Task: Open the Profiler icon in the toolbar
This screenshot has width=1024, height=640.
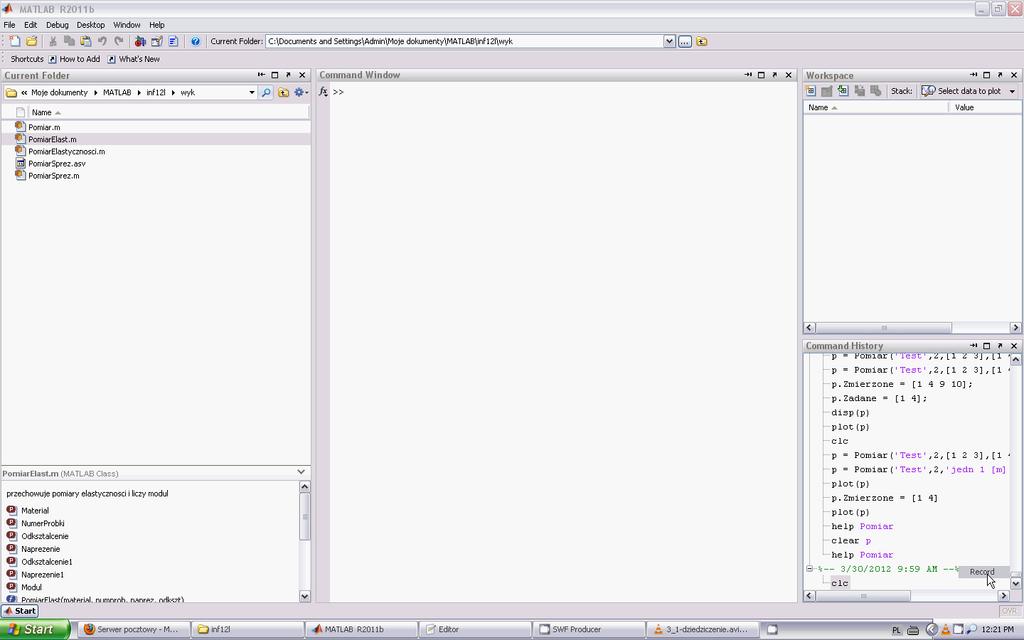Action: click(173, 41)
